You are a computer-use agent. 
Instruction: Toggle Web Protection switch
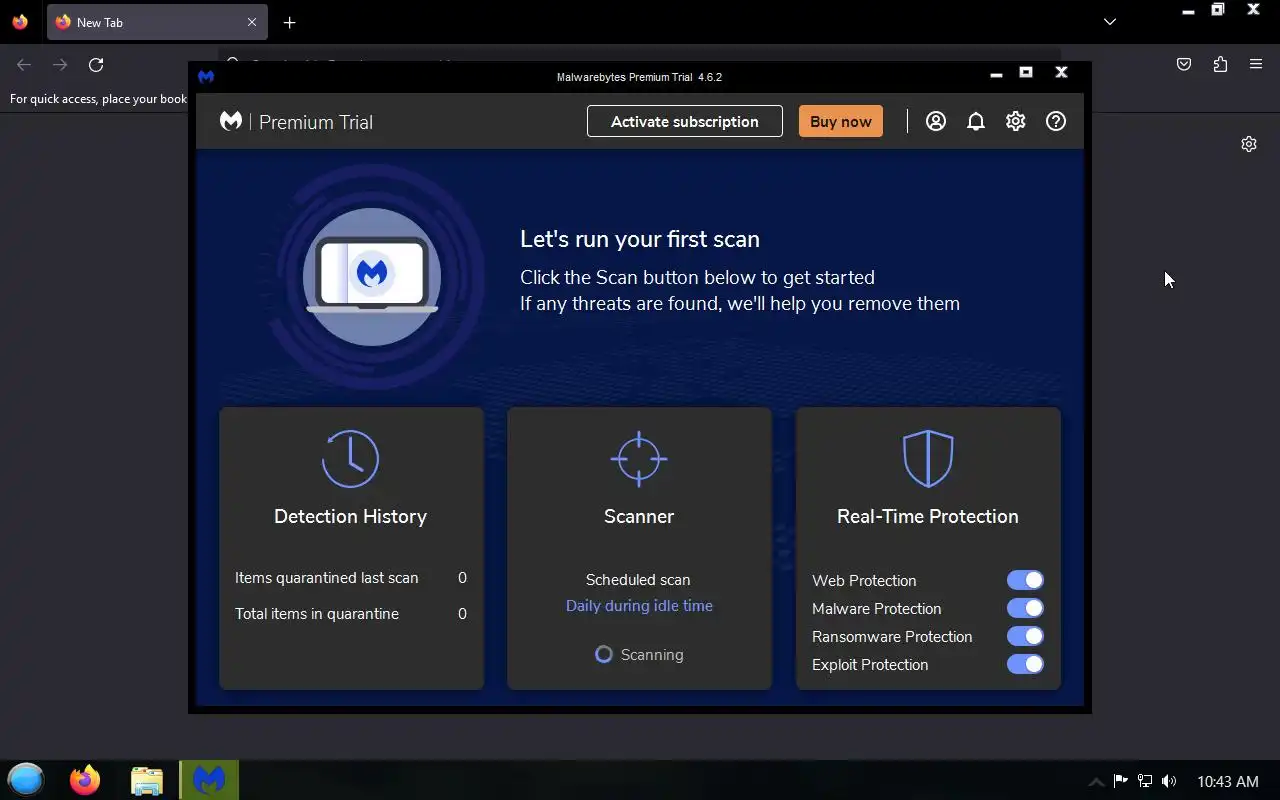click(1025, 580)
